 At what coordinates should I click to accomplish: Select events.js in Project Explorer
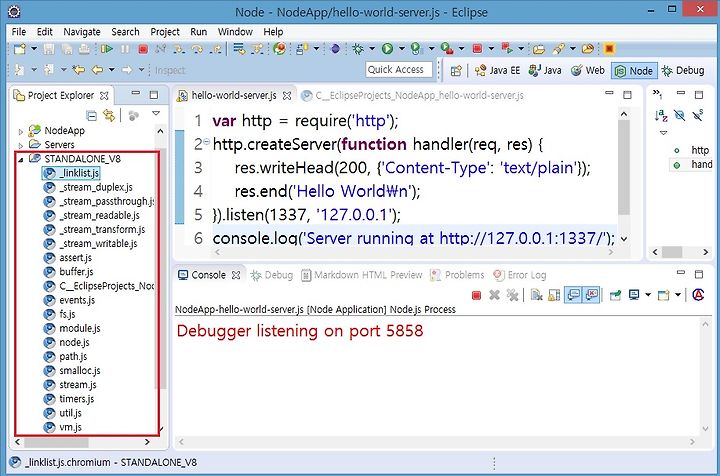(69, 300)
